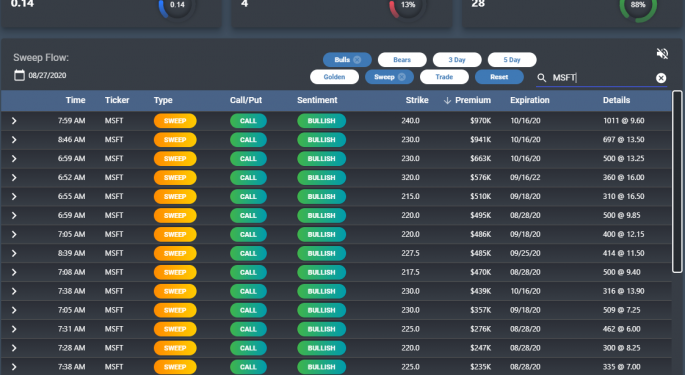Remove Sweep filter via its X icon

(402, 77)
